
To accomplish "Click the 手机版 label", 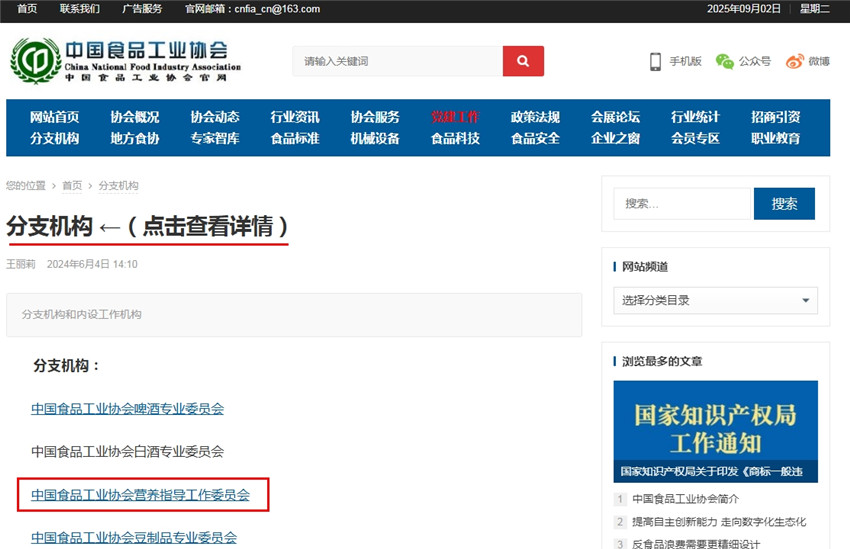I will (686, 61).
